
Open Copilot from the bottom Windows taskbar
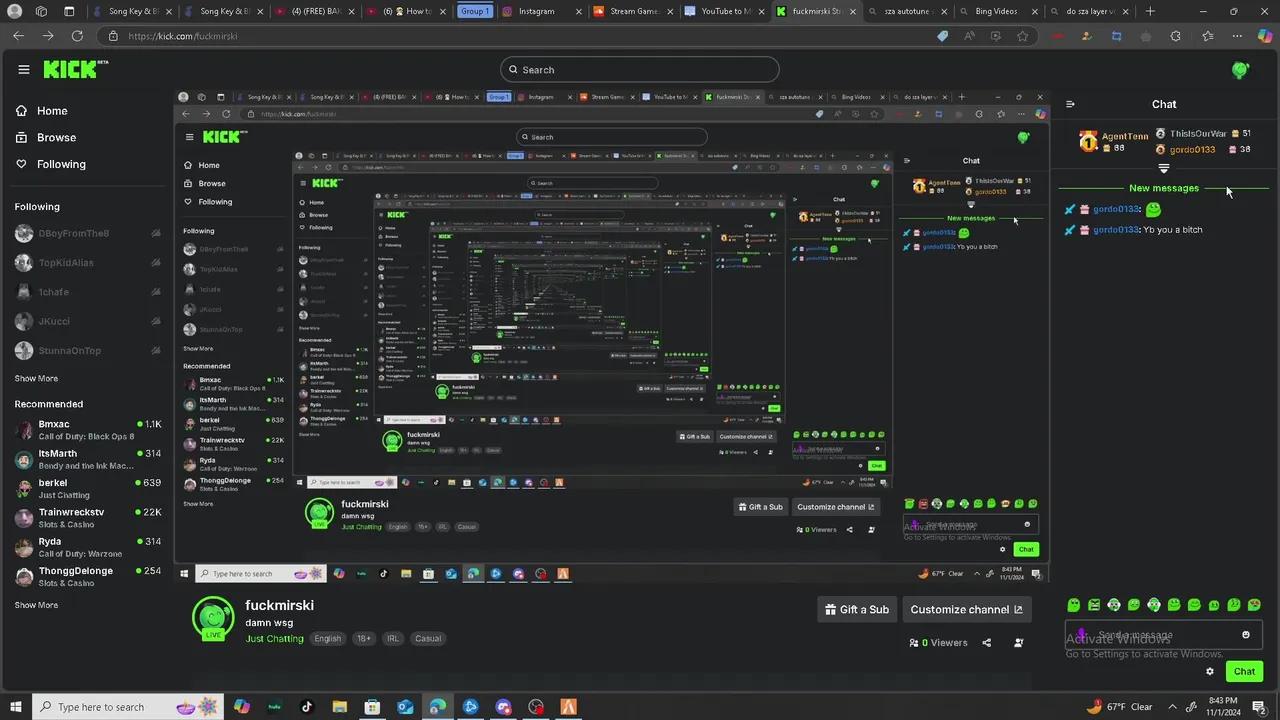pyautogui.click(x=242, y=707)
